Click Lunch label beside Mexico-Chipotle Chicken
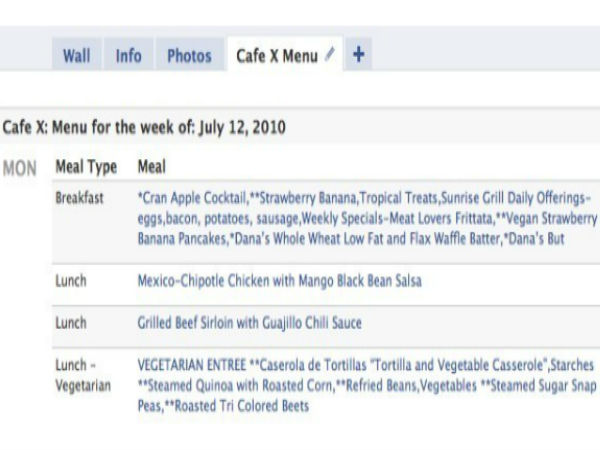This screenshot has height=450, width=600. tap(72, 281)
